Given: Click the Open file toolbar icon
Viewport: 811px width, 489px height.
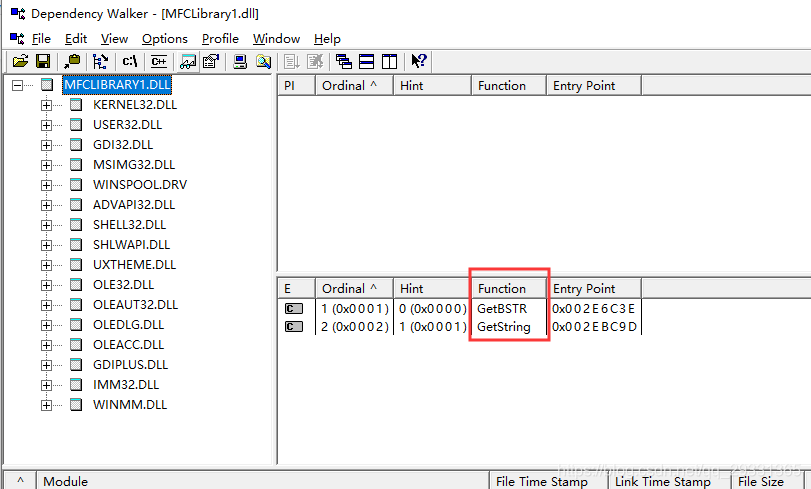Looking at the screenshot, I should click(20, 62).
